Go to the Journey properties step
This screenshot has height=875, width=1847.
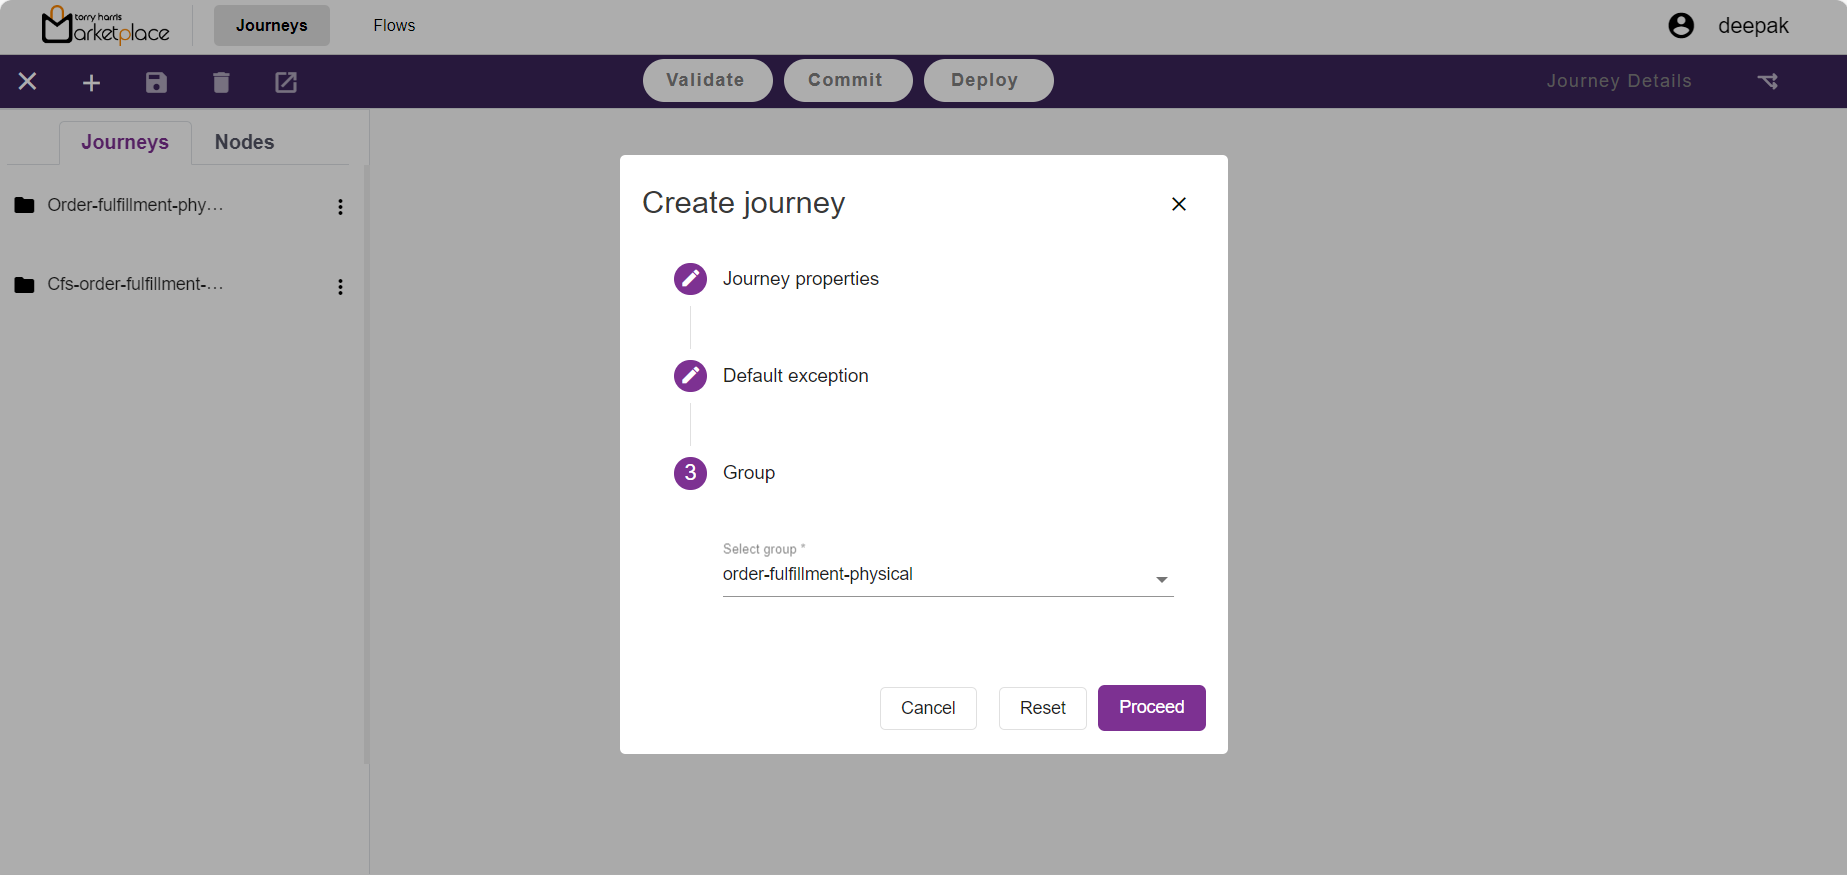(800, 279)
